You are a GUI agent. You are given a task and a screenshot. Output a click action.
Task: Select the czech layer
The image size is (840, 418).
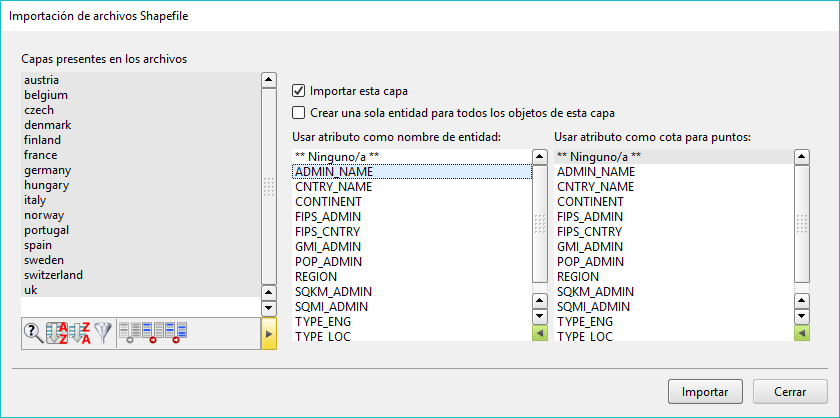(140, 110)
